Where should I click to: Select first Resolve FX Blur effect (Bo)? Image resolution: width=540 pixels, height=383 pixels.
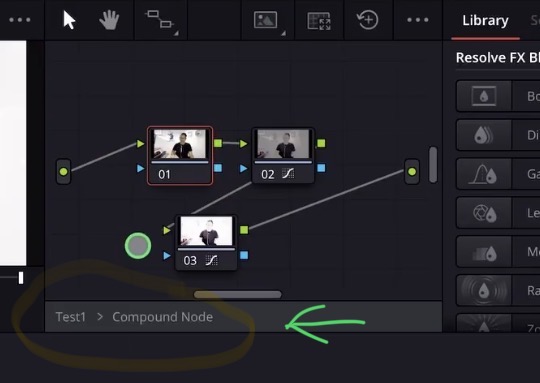coord(498,96)
